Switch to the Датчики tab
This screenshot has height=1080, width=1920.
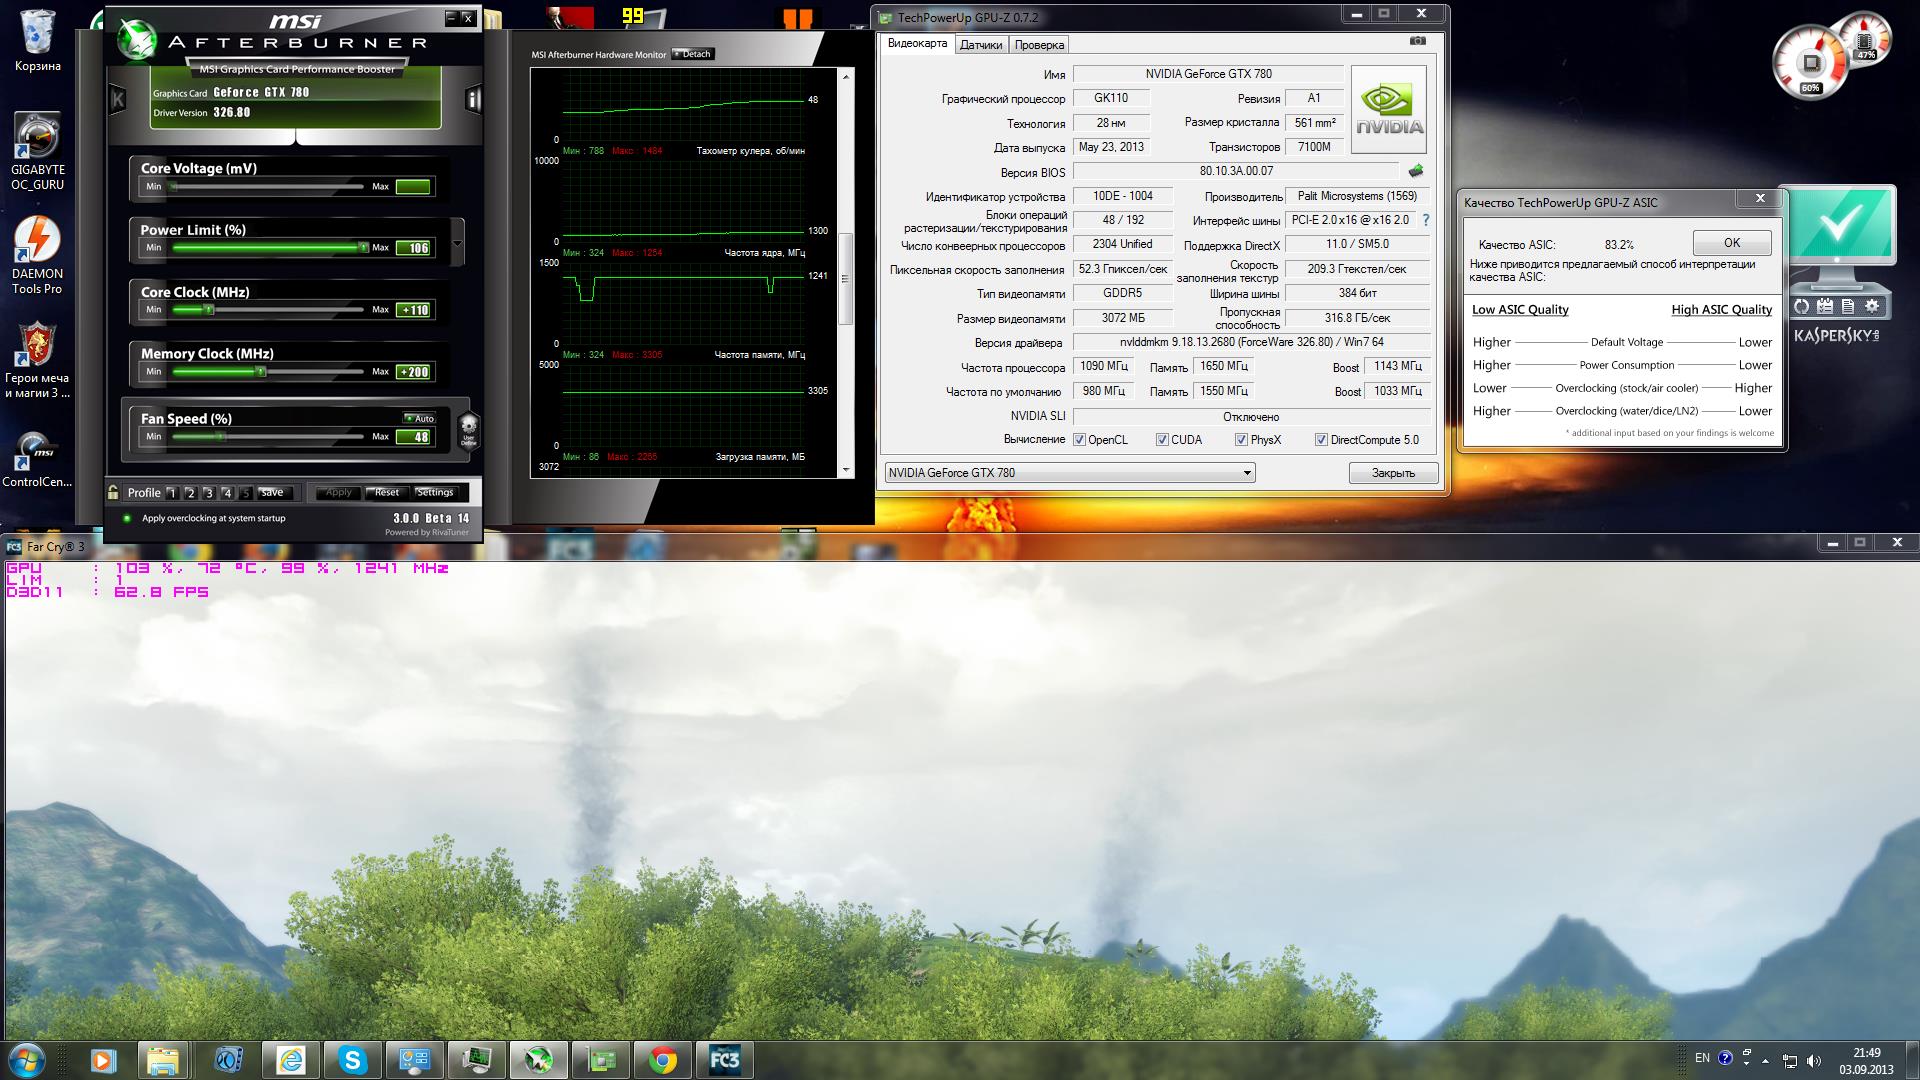(x=980, y=45)
